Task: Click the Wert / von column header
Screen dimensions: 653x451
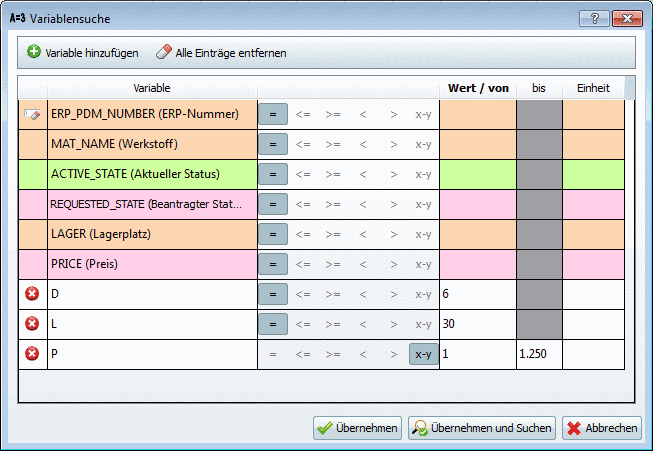Action: [x=478, y=88]
